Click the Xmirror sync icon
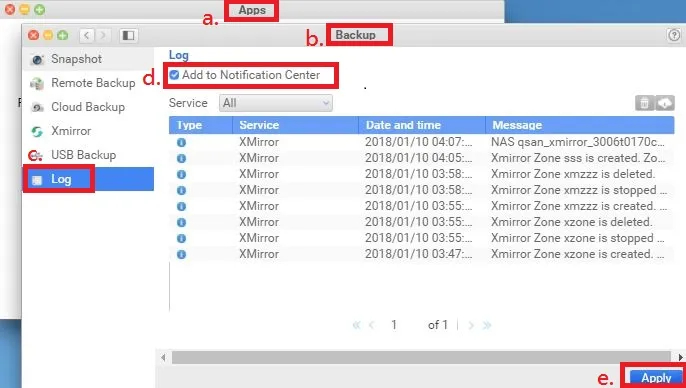The height and width of the screenshot is (388, 686). 37,132
